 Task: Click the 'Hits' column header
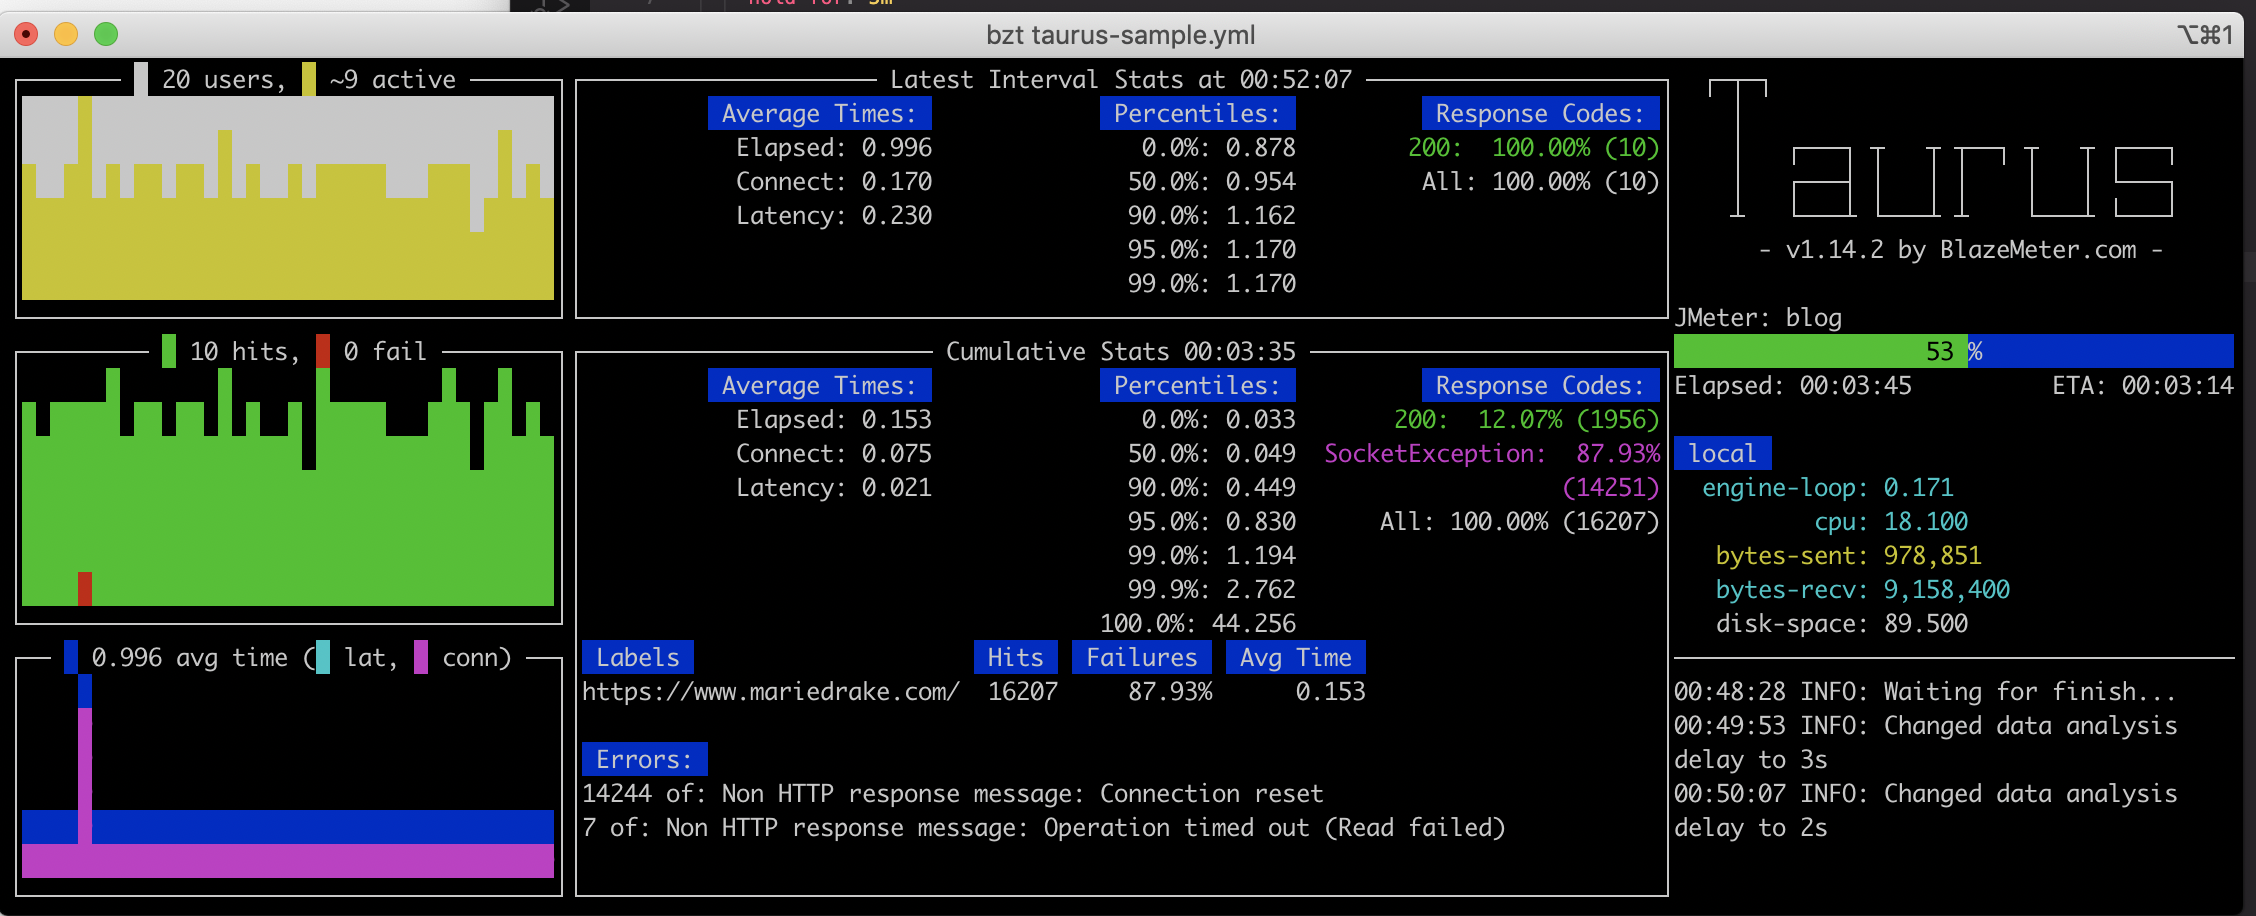(1016, 657)
